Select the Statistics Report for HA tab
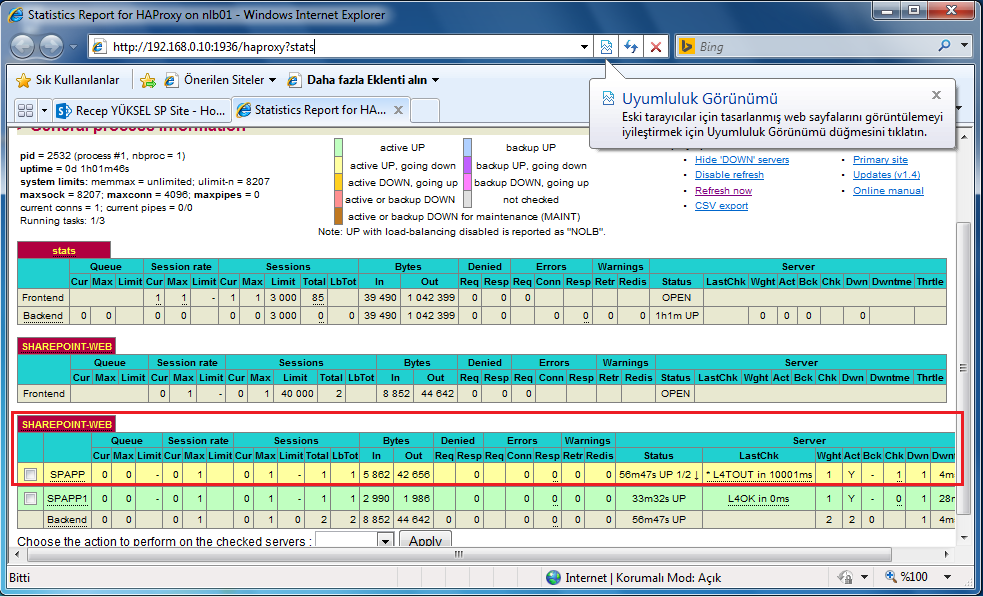983x597 pixels. tap(312, 110)
